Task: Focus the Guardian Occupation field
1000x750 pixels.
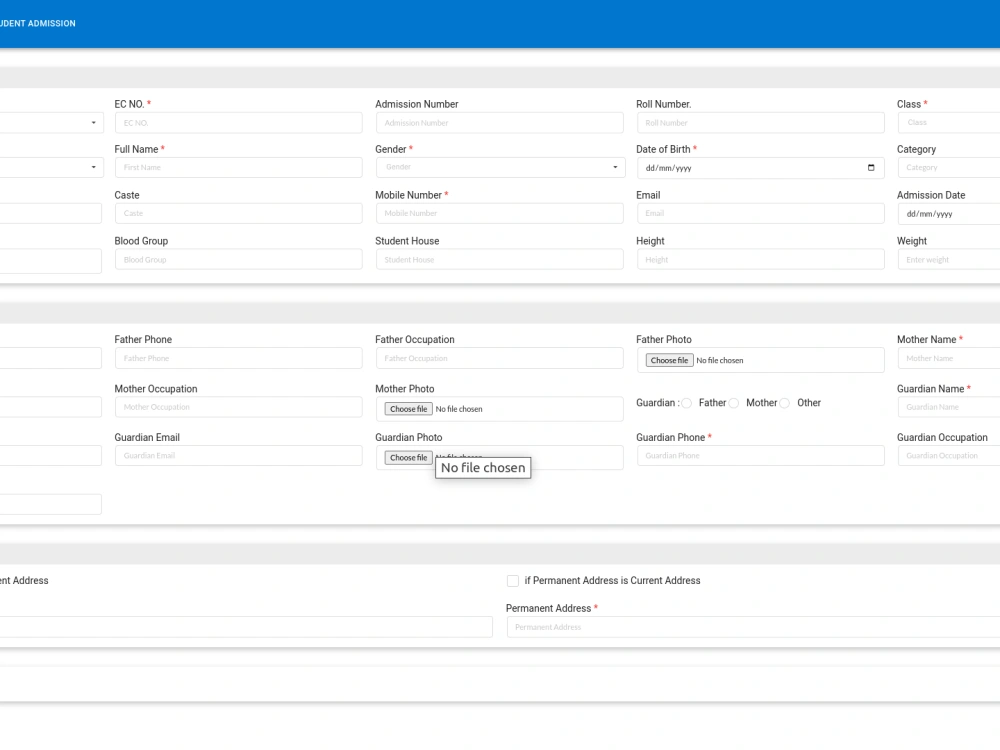Action: click(949, 455)
